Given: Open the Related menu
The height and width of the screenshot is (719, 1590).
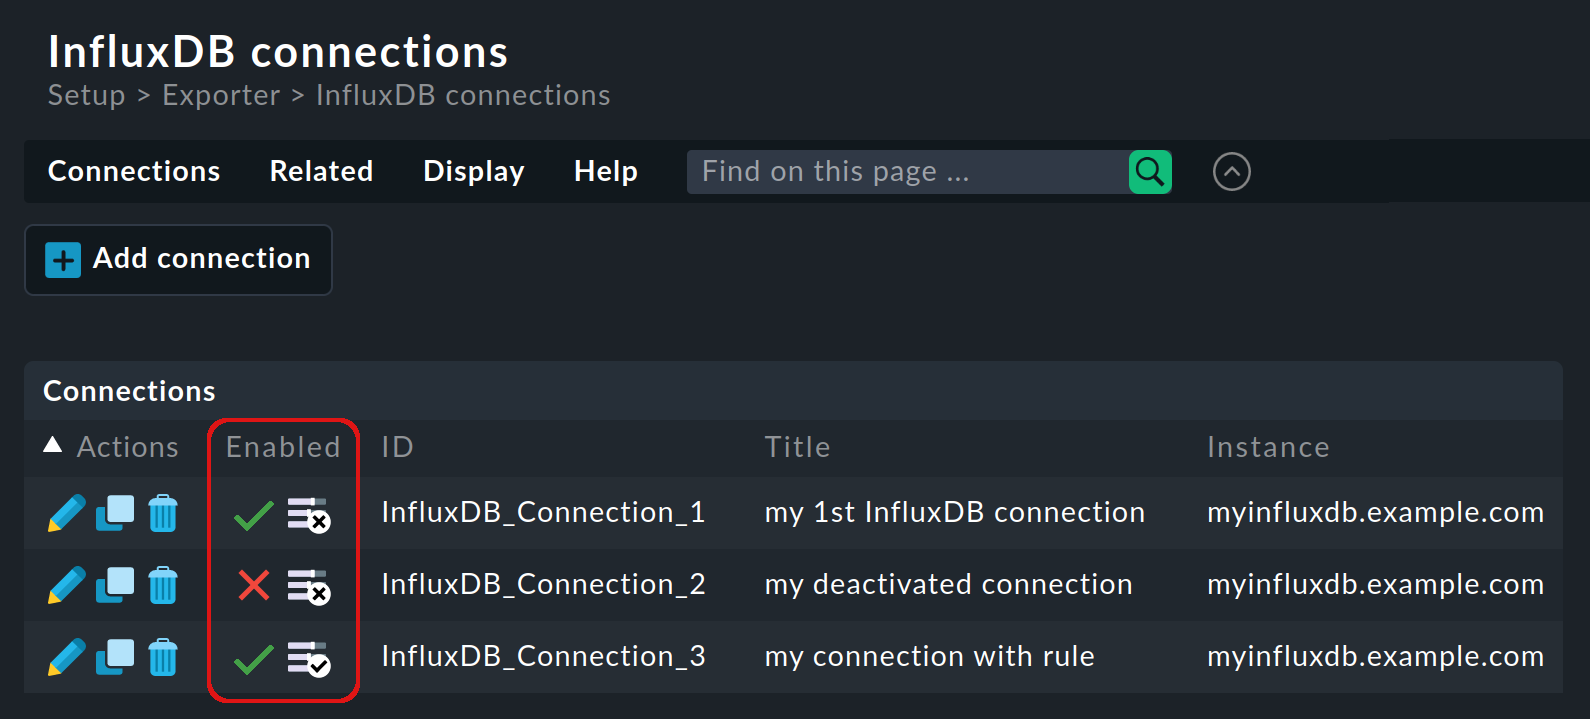Looking at the screenshot, I should point(321,171).
